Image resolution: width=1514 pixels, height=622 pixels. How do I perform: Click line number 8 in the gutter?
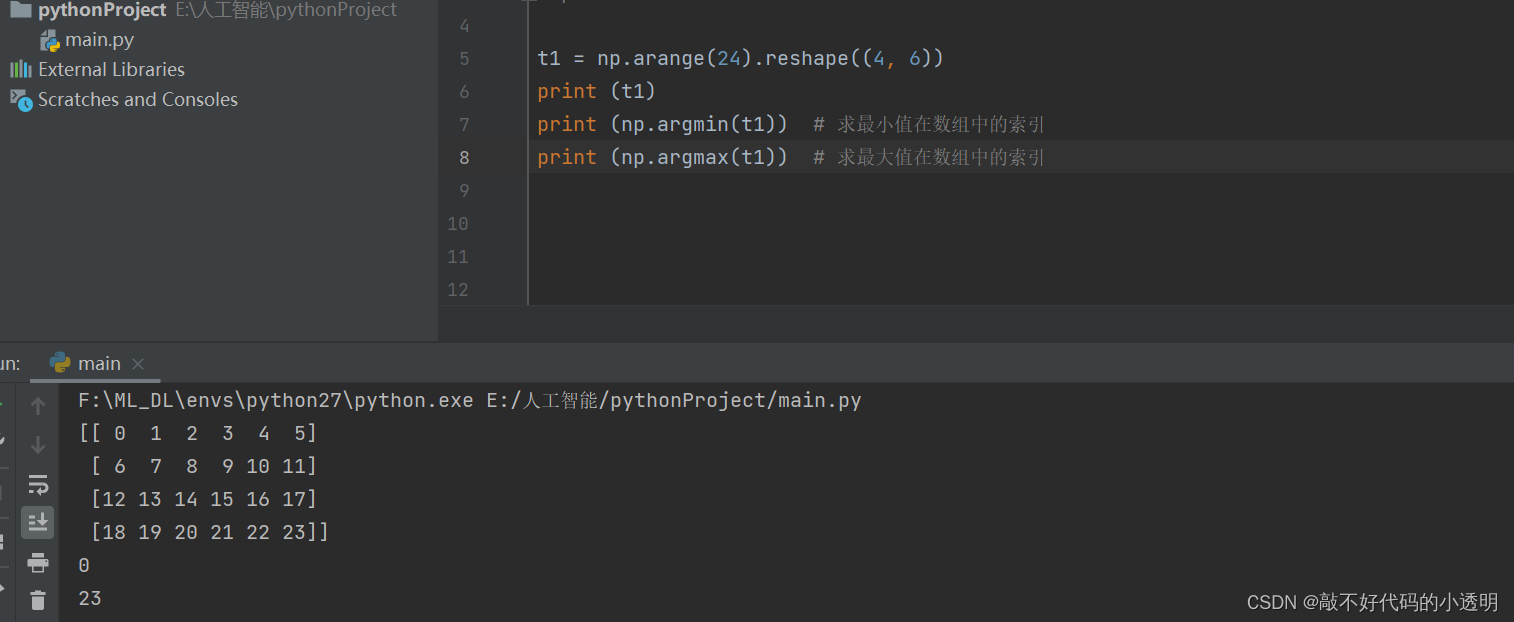(x=463, y=158)
